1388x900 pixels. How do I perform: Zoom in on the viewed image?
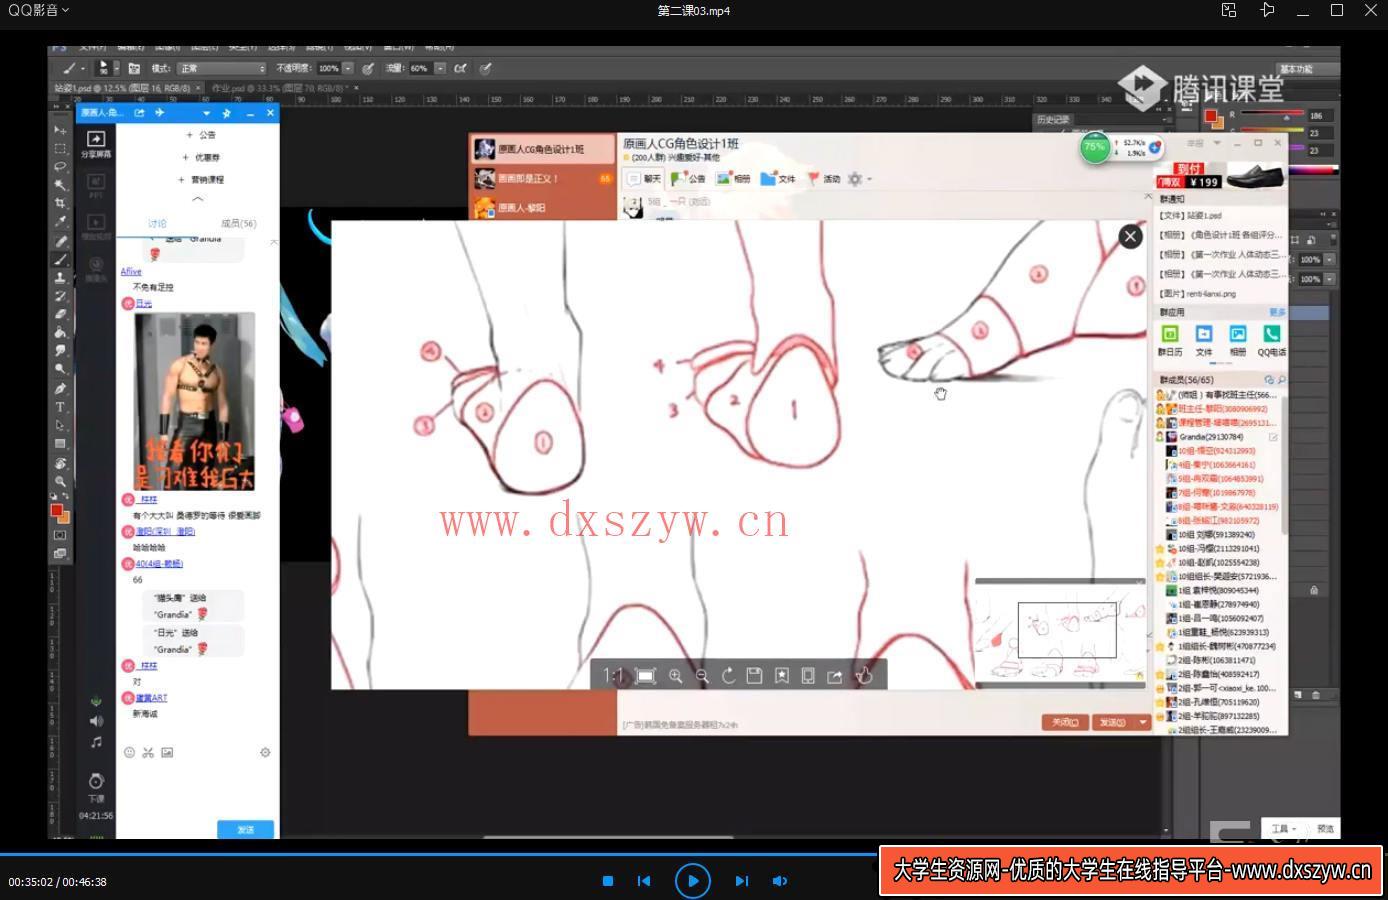tap(675, 676)
